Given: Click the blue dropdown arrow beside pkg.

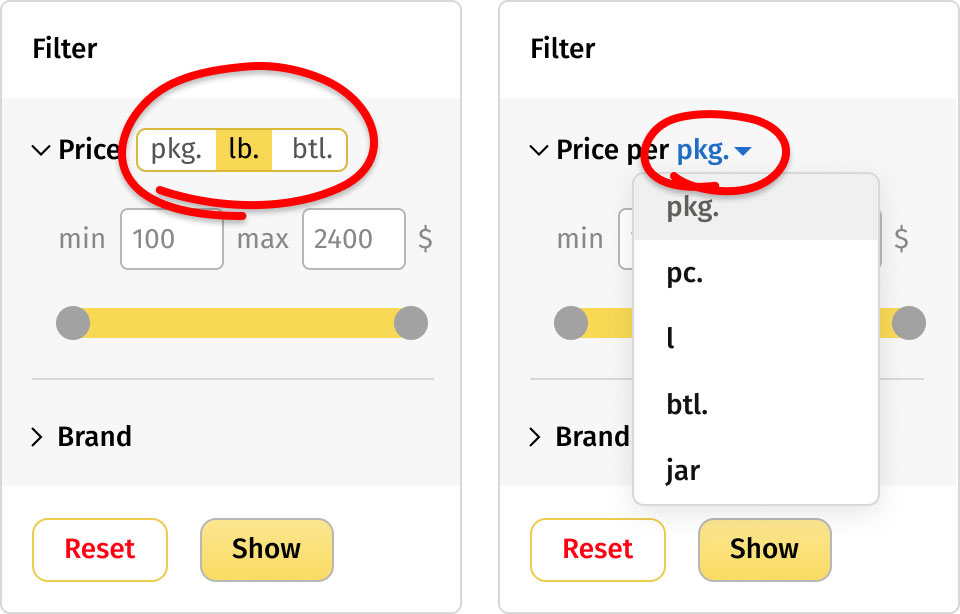Looking at the screenshot, I should pyautogui.click(x=743, y=151).
